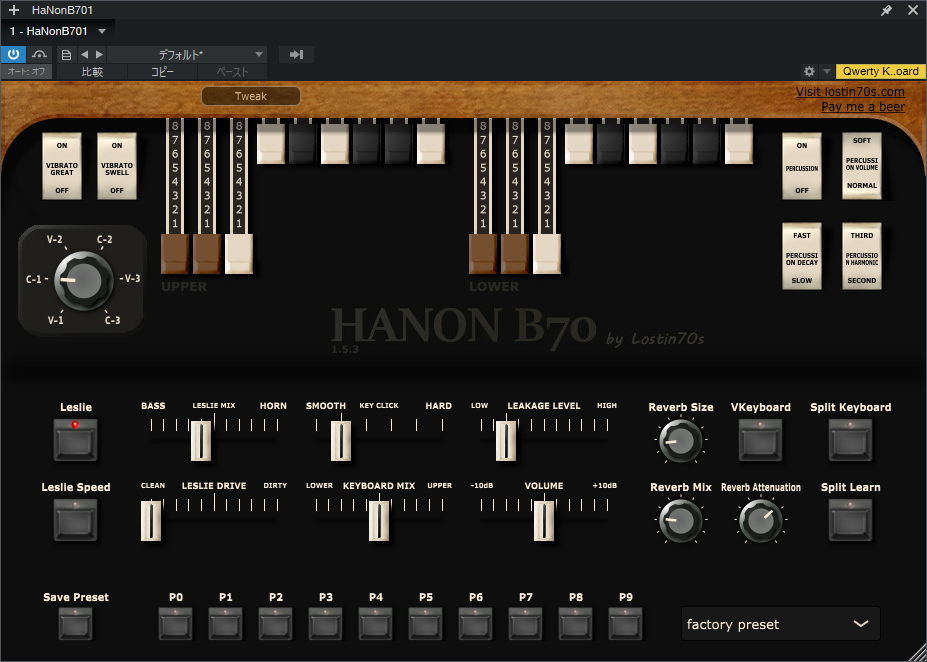Image resolution: width=927 pixels, height=662 pixels.
Task: Close the HaNonB701 plugin window
Action: [913, 10]
